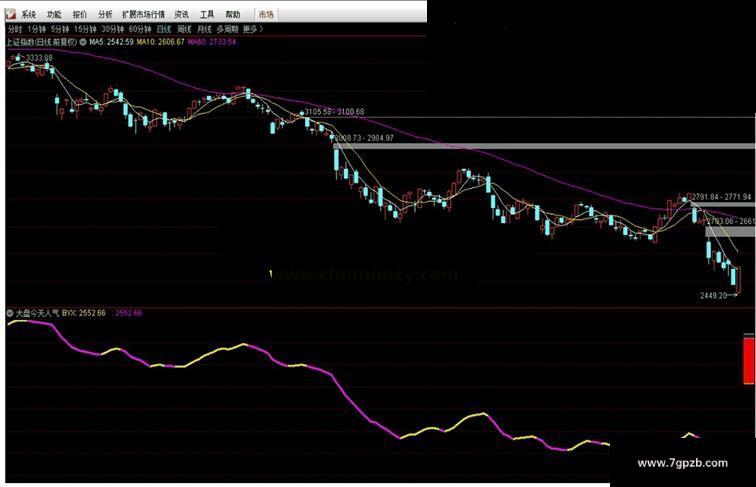Viewport: 756px width, 487px height.
Task: Select the purple MA60 indicator label
Action: click(x=212, y=42)
